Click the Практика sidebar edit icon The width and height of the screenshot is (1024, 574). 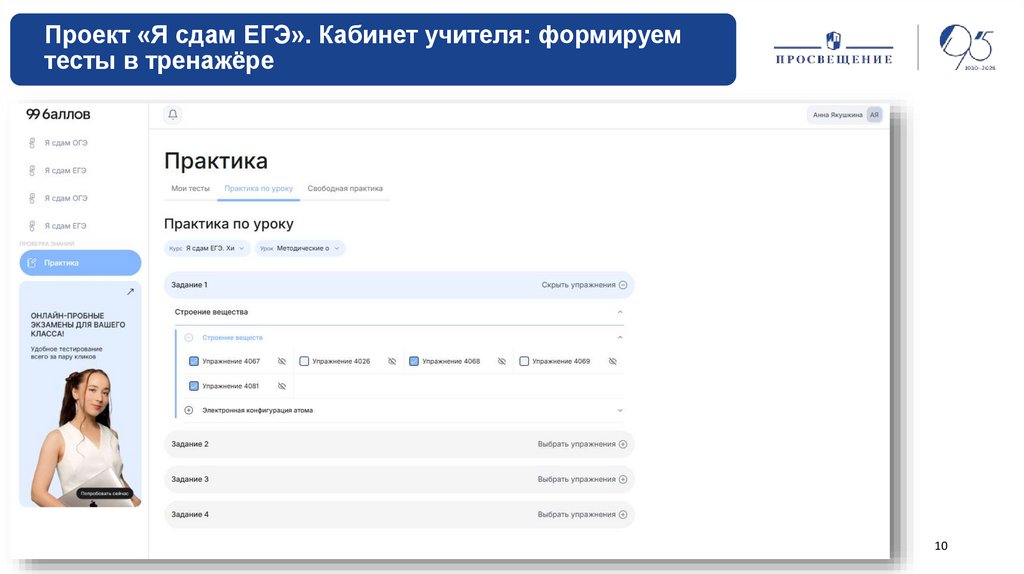pyautogui.click(x=32, y=263)
